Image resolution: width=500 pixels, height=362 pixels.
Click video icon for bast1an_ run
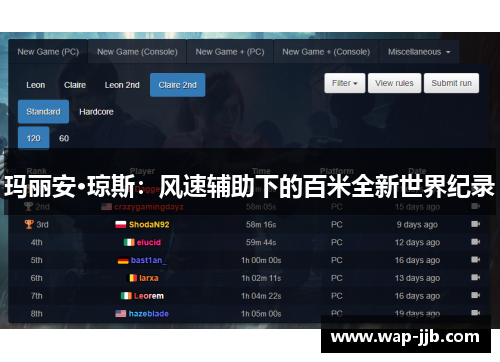click(476, 259)
